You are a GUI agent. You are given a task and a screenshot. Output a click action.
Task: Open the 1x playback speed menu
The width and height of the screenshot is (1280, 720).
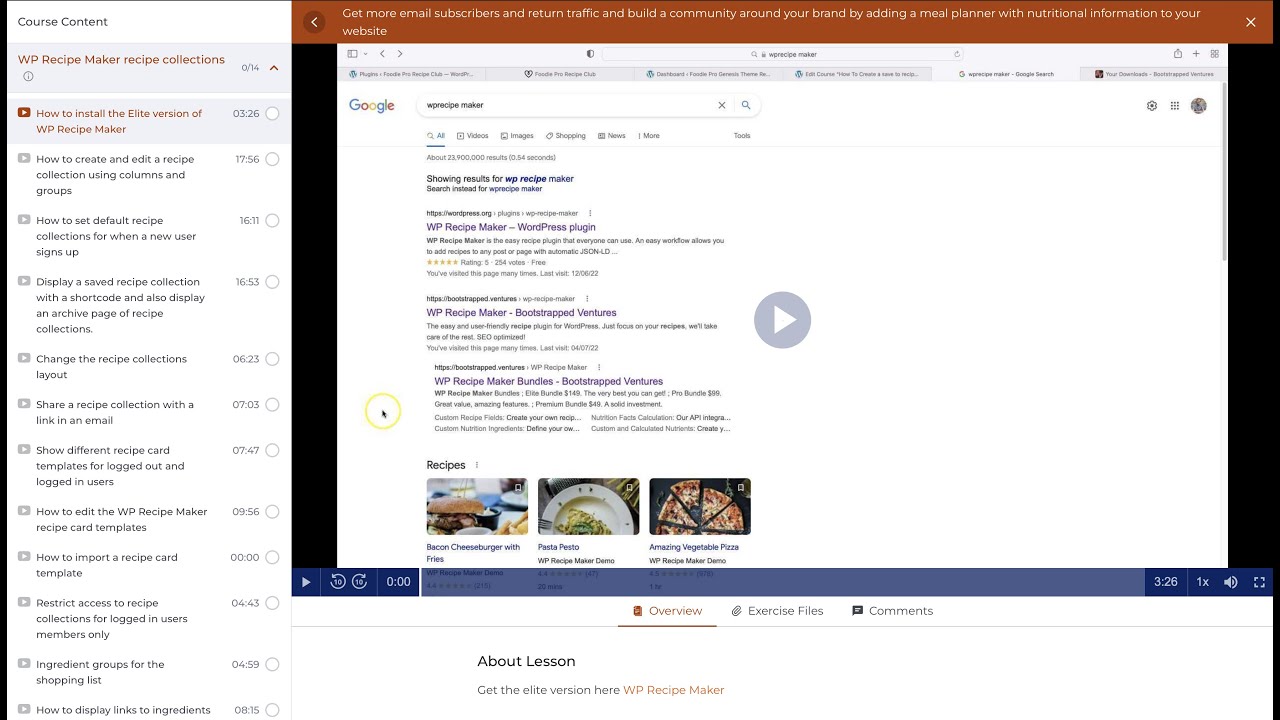coord(1203,582)
